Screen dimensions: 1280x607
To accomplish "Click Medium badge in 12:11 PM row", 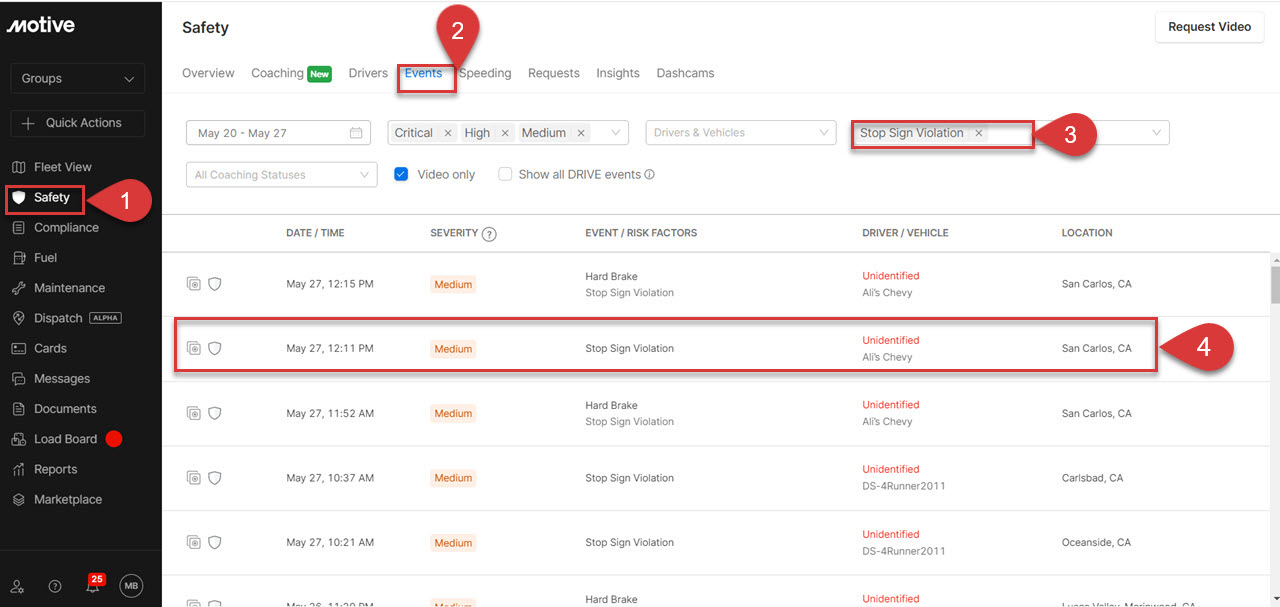I will [x=453, y=349].
